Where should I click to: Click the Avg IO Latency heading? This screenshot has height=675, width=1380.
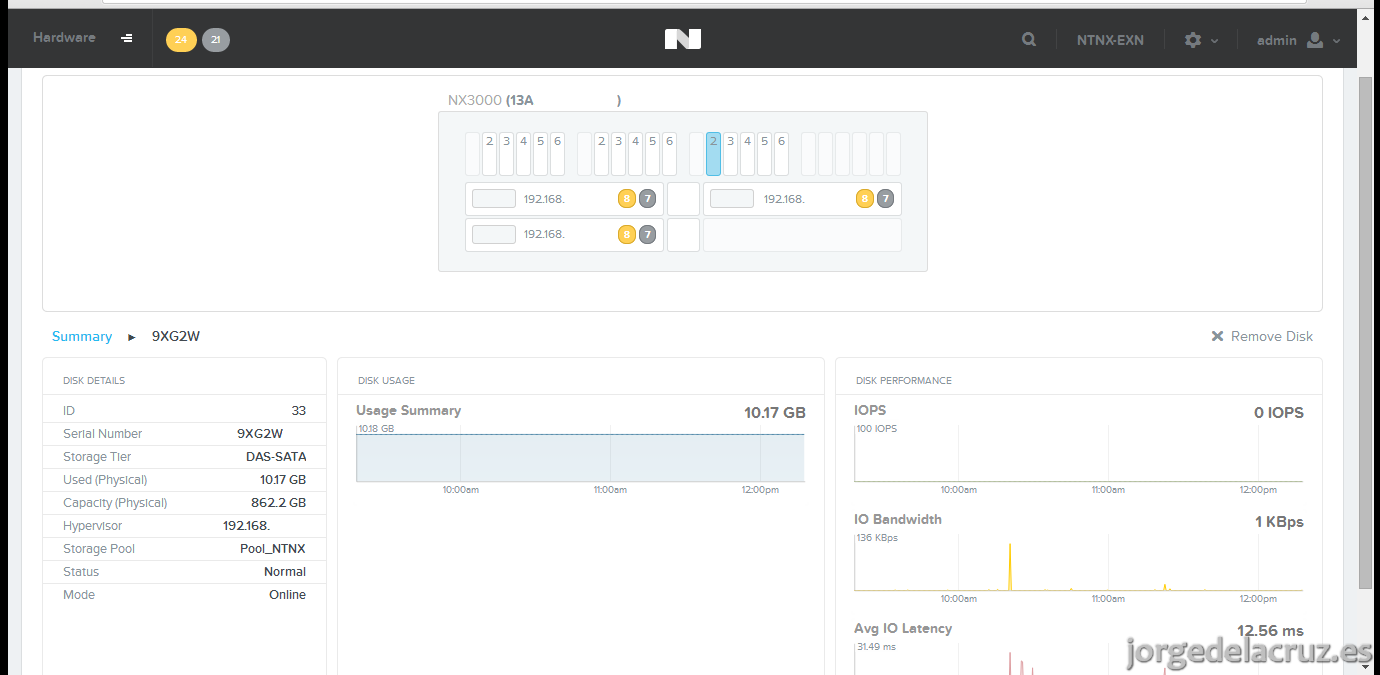(x=903, y=629)
